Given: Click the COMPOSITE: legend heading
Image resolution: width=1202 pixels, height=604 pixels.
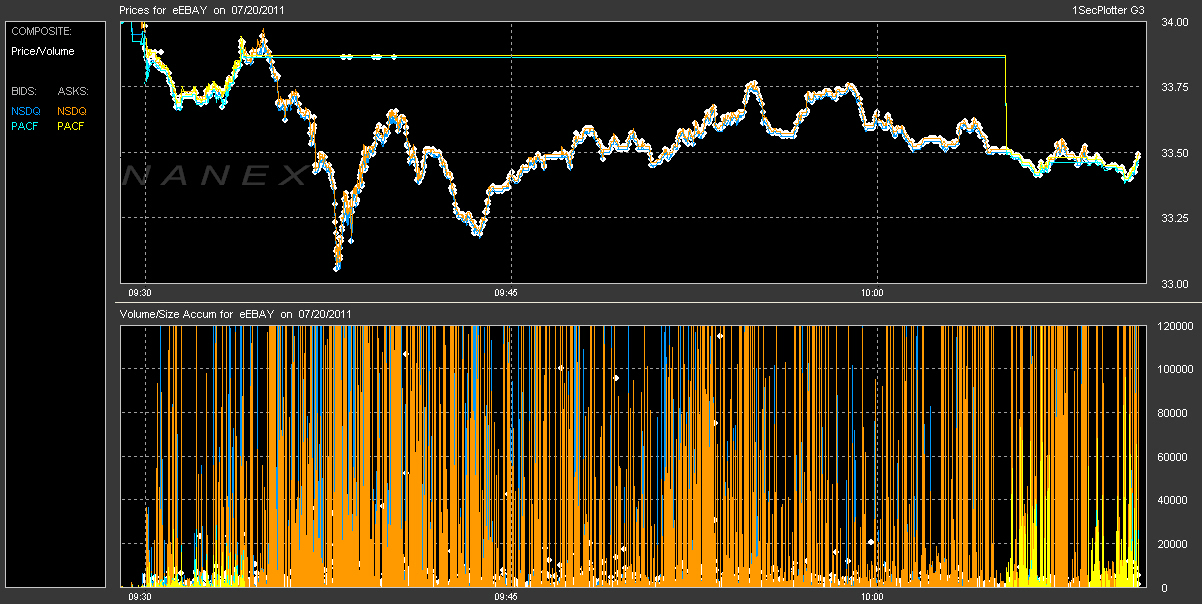Looking at the screenshot, I should (x=42, y=31).
